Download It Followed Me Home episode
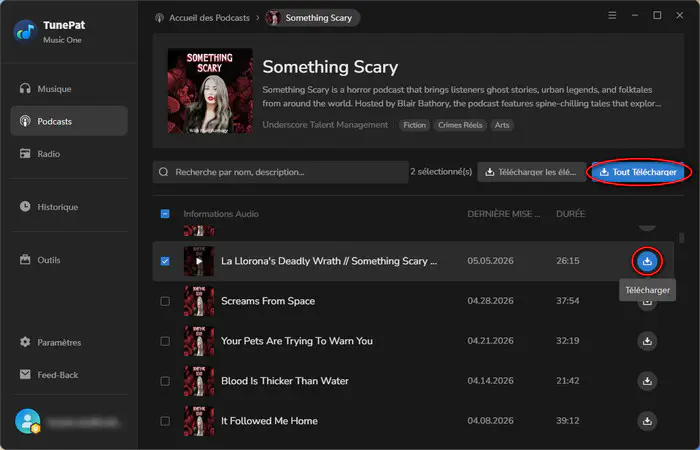 [647, 421]
